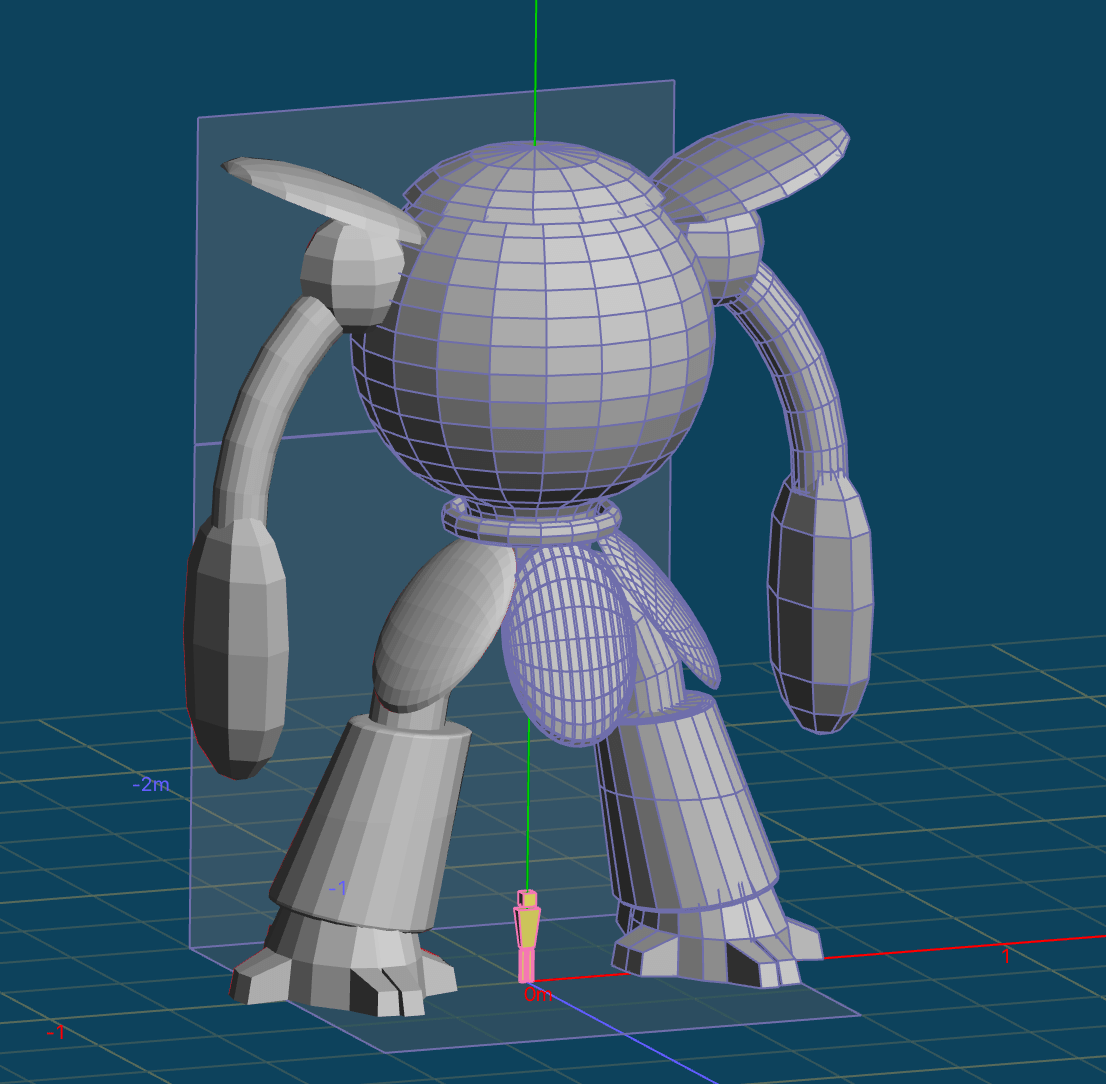Pick the neck ring torus beneath the head
Viewport: 1106px width, 1084px height.
coord(532,522)
